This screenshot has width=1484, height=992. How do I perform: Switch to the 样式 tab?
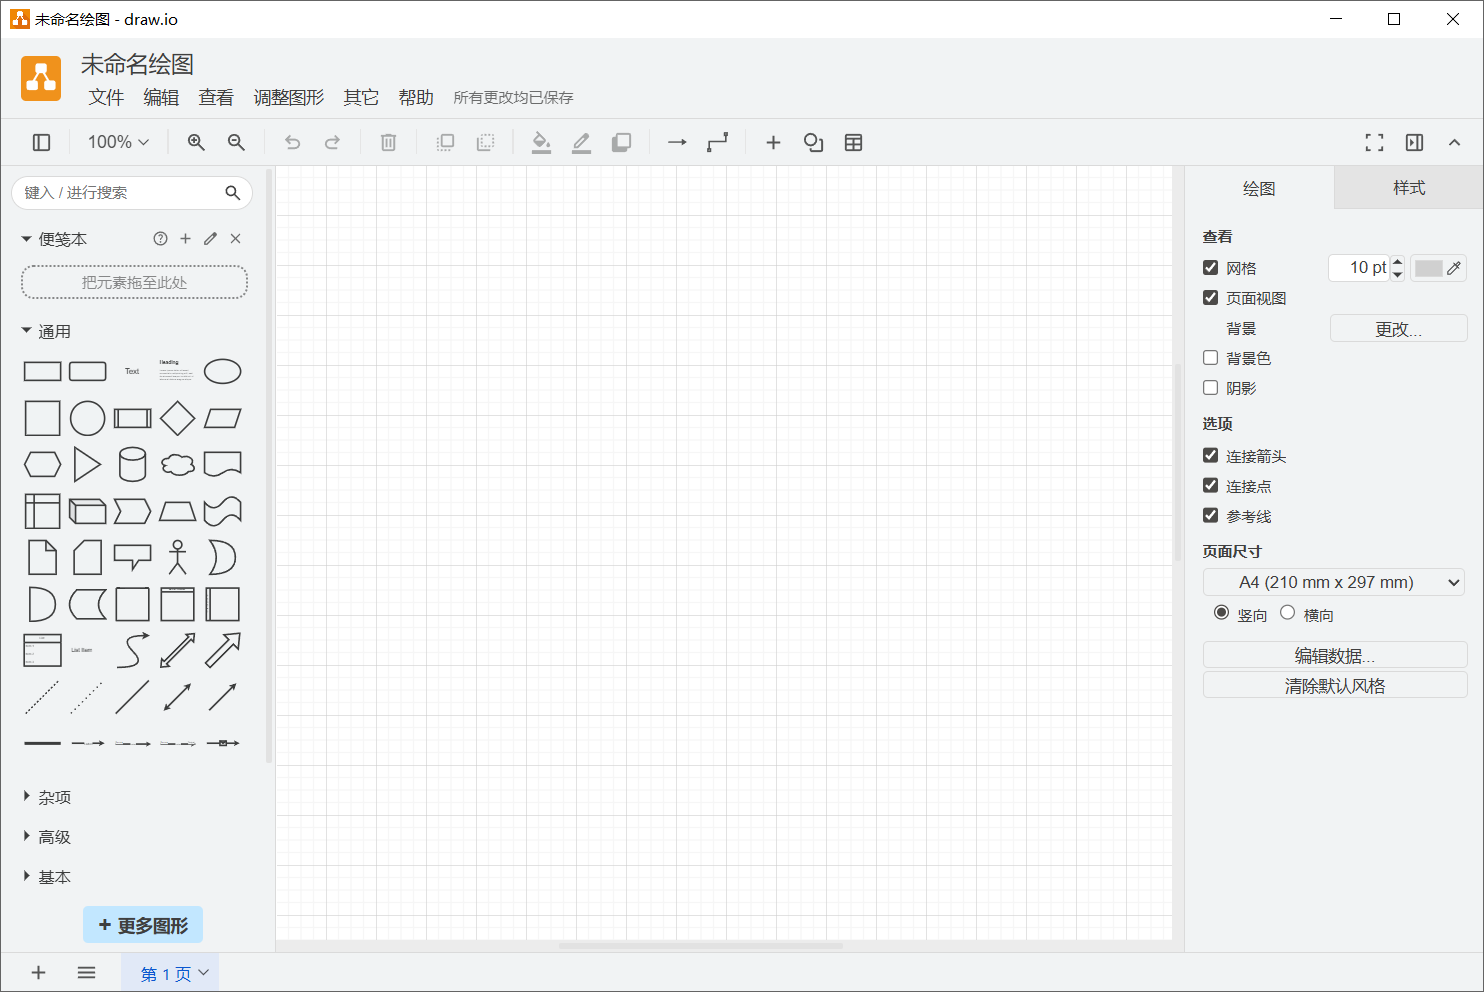pyautogui.click(x=1408, y=187)
